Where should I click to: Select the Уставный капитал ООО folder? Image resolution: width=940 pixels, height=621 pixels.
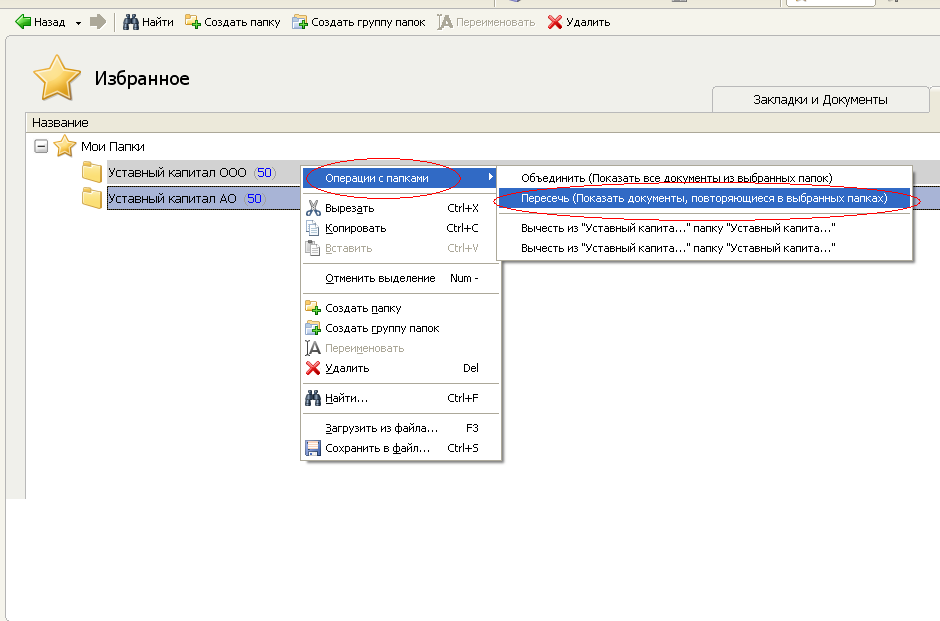[177, 173]
